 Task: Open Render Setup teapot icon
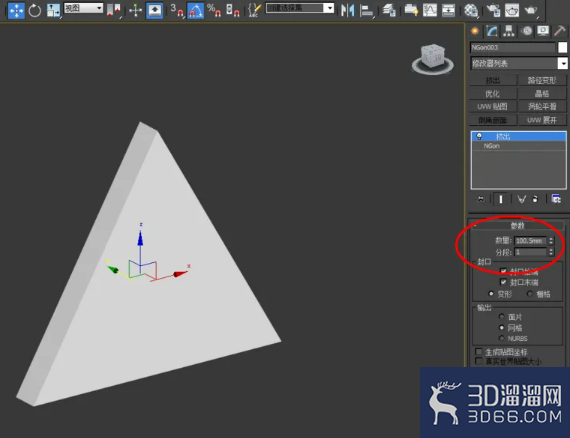point(493,10)
